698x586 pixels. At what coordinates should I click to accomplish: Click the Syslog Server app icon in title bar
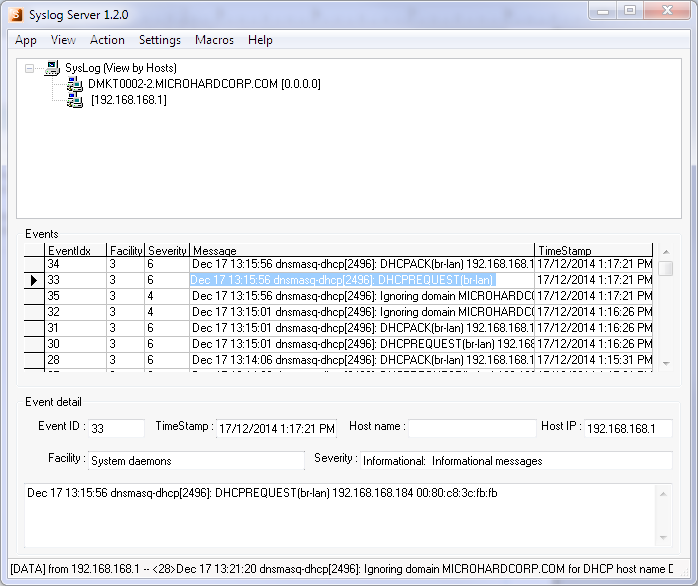pyautogui.click(x=16, y=14)
